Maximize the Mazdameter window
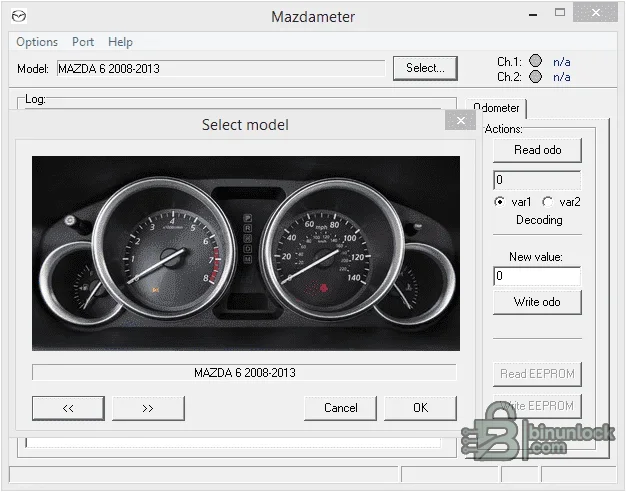Image resolution: width=626 pixels, height=492 pixels. coord(560,12)
